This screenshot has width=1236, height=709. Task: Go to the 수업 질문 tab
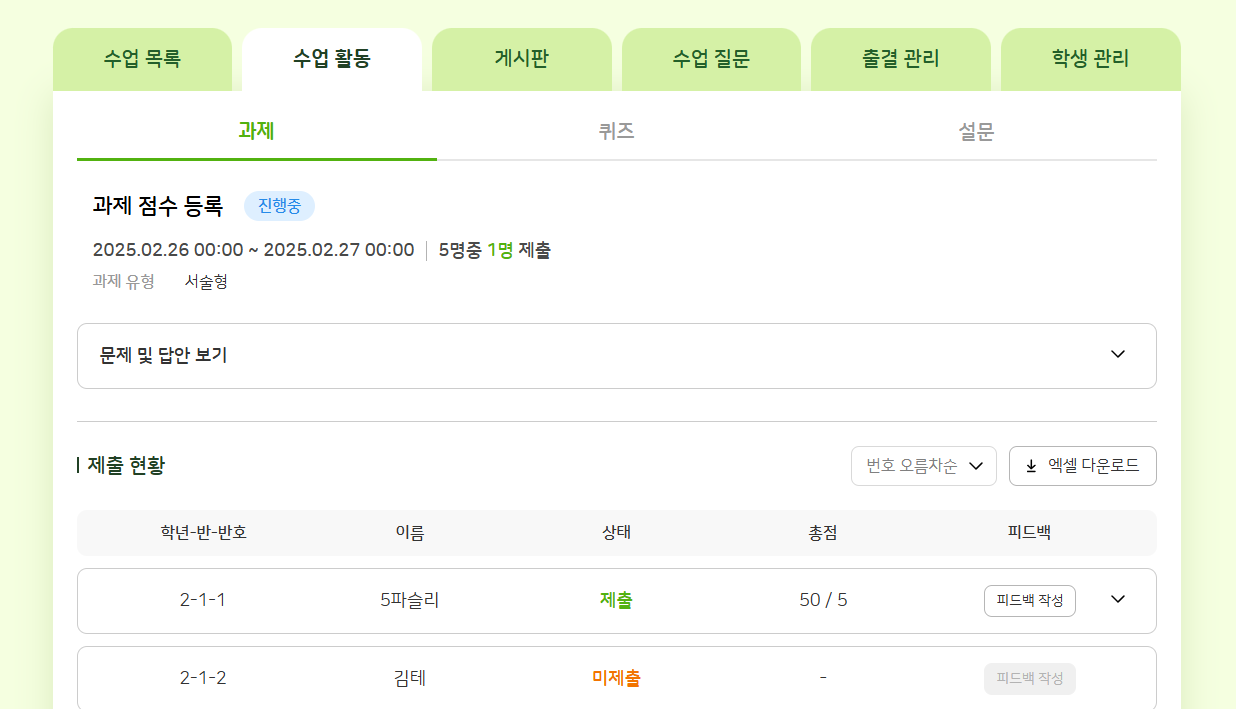pos(711,59)
